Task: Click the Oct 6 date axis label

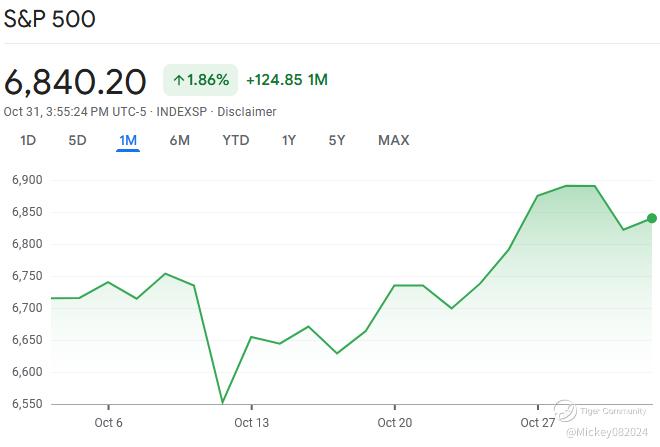Action: (x=108, y=422)
